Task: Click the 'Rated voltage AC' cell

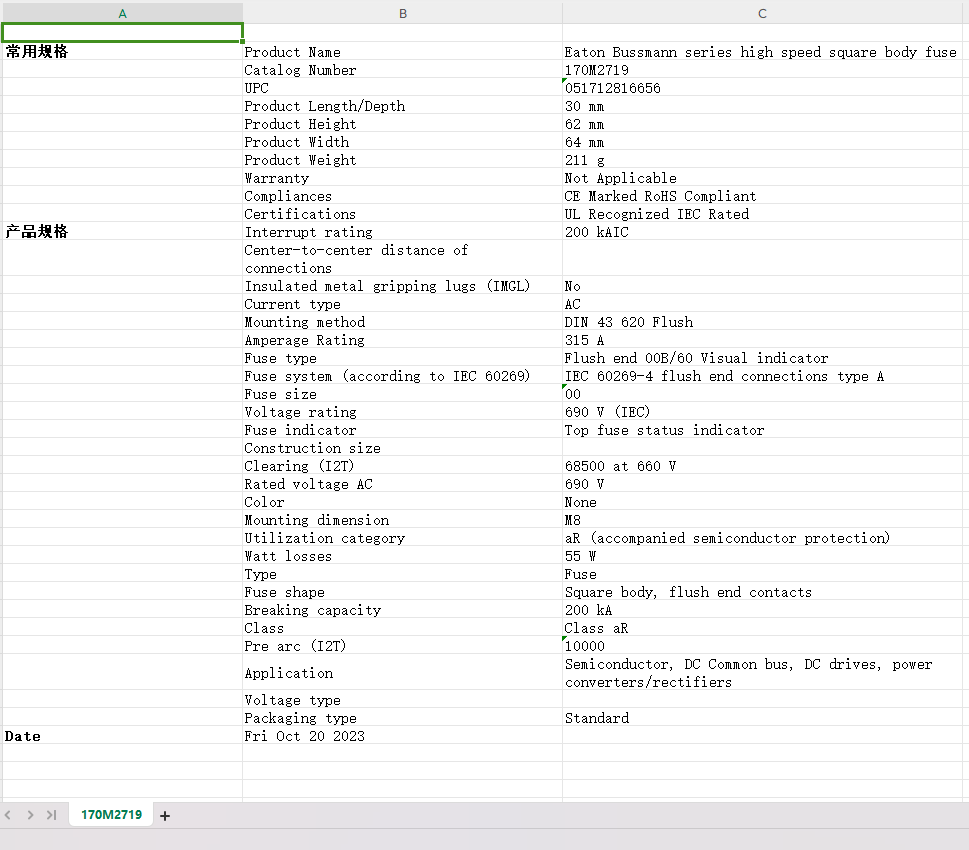Action: coord(402,483)
